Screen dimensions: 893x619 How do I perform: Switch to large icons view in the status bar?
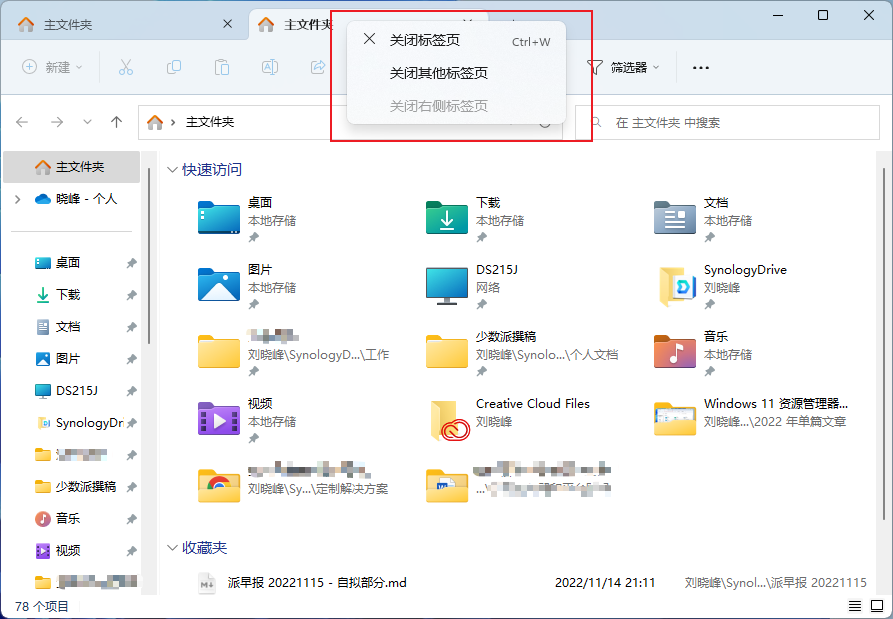tap(879, 604)
